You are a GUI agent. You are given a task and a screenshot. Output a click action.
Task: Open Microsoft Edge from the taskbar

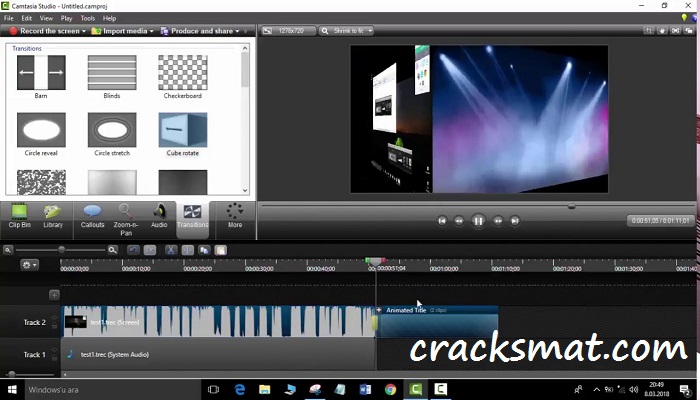coord(240,390)
